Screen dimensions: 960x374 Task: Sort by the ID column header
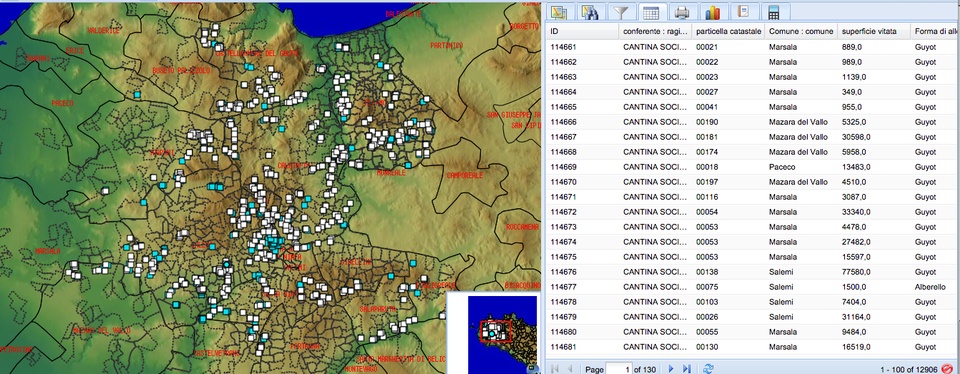point(582,31)
